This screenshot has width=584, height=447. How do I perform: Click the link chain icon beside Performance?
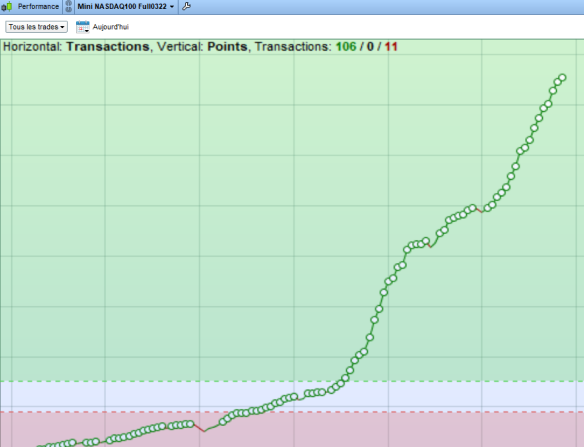(69, 6)
